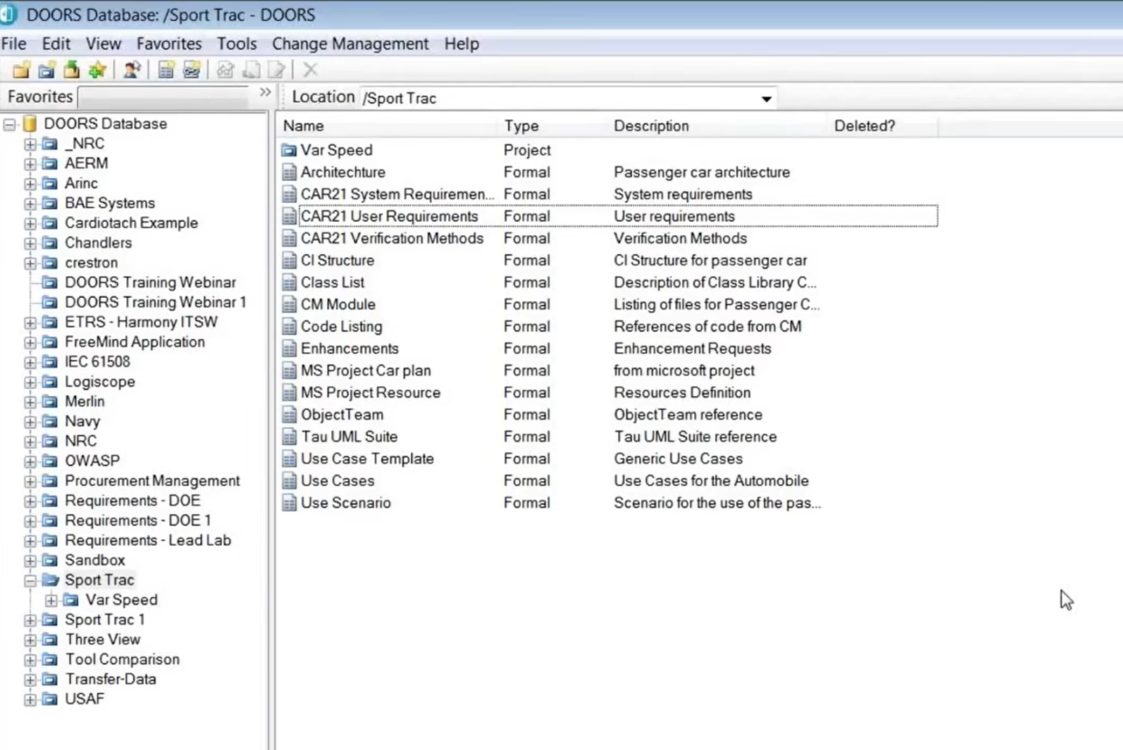Click the Favorites combo box field
Screen dimensions: 1123x750
coord(163,97)
